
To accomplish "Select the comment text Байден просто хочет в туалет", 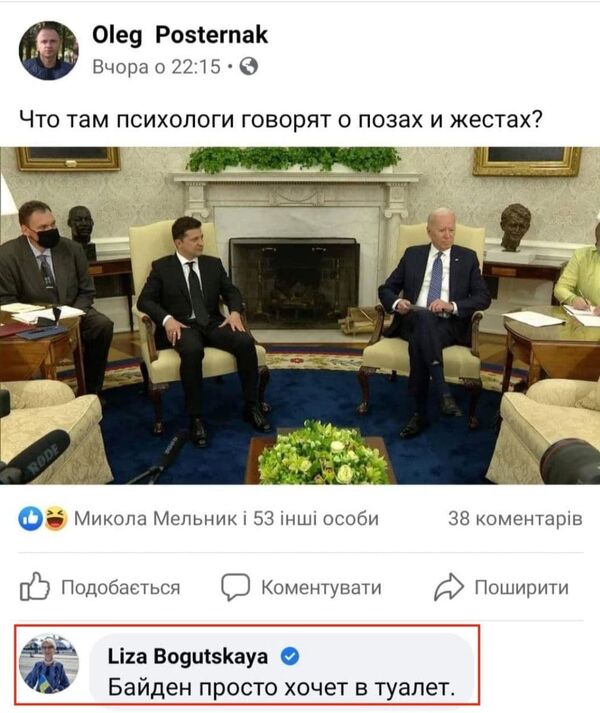I will pos(282,688).
